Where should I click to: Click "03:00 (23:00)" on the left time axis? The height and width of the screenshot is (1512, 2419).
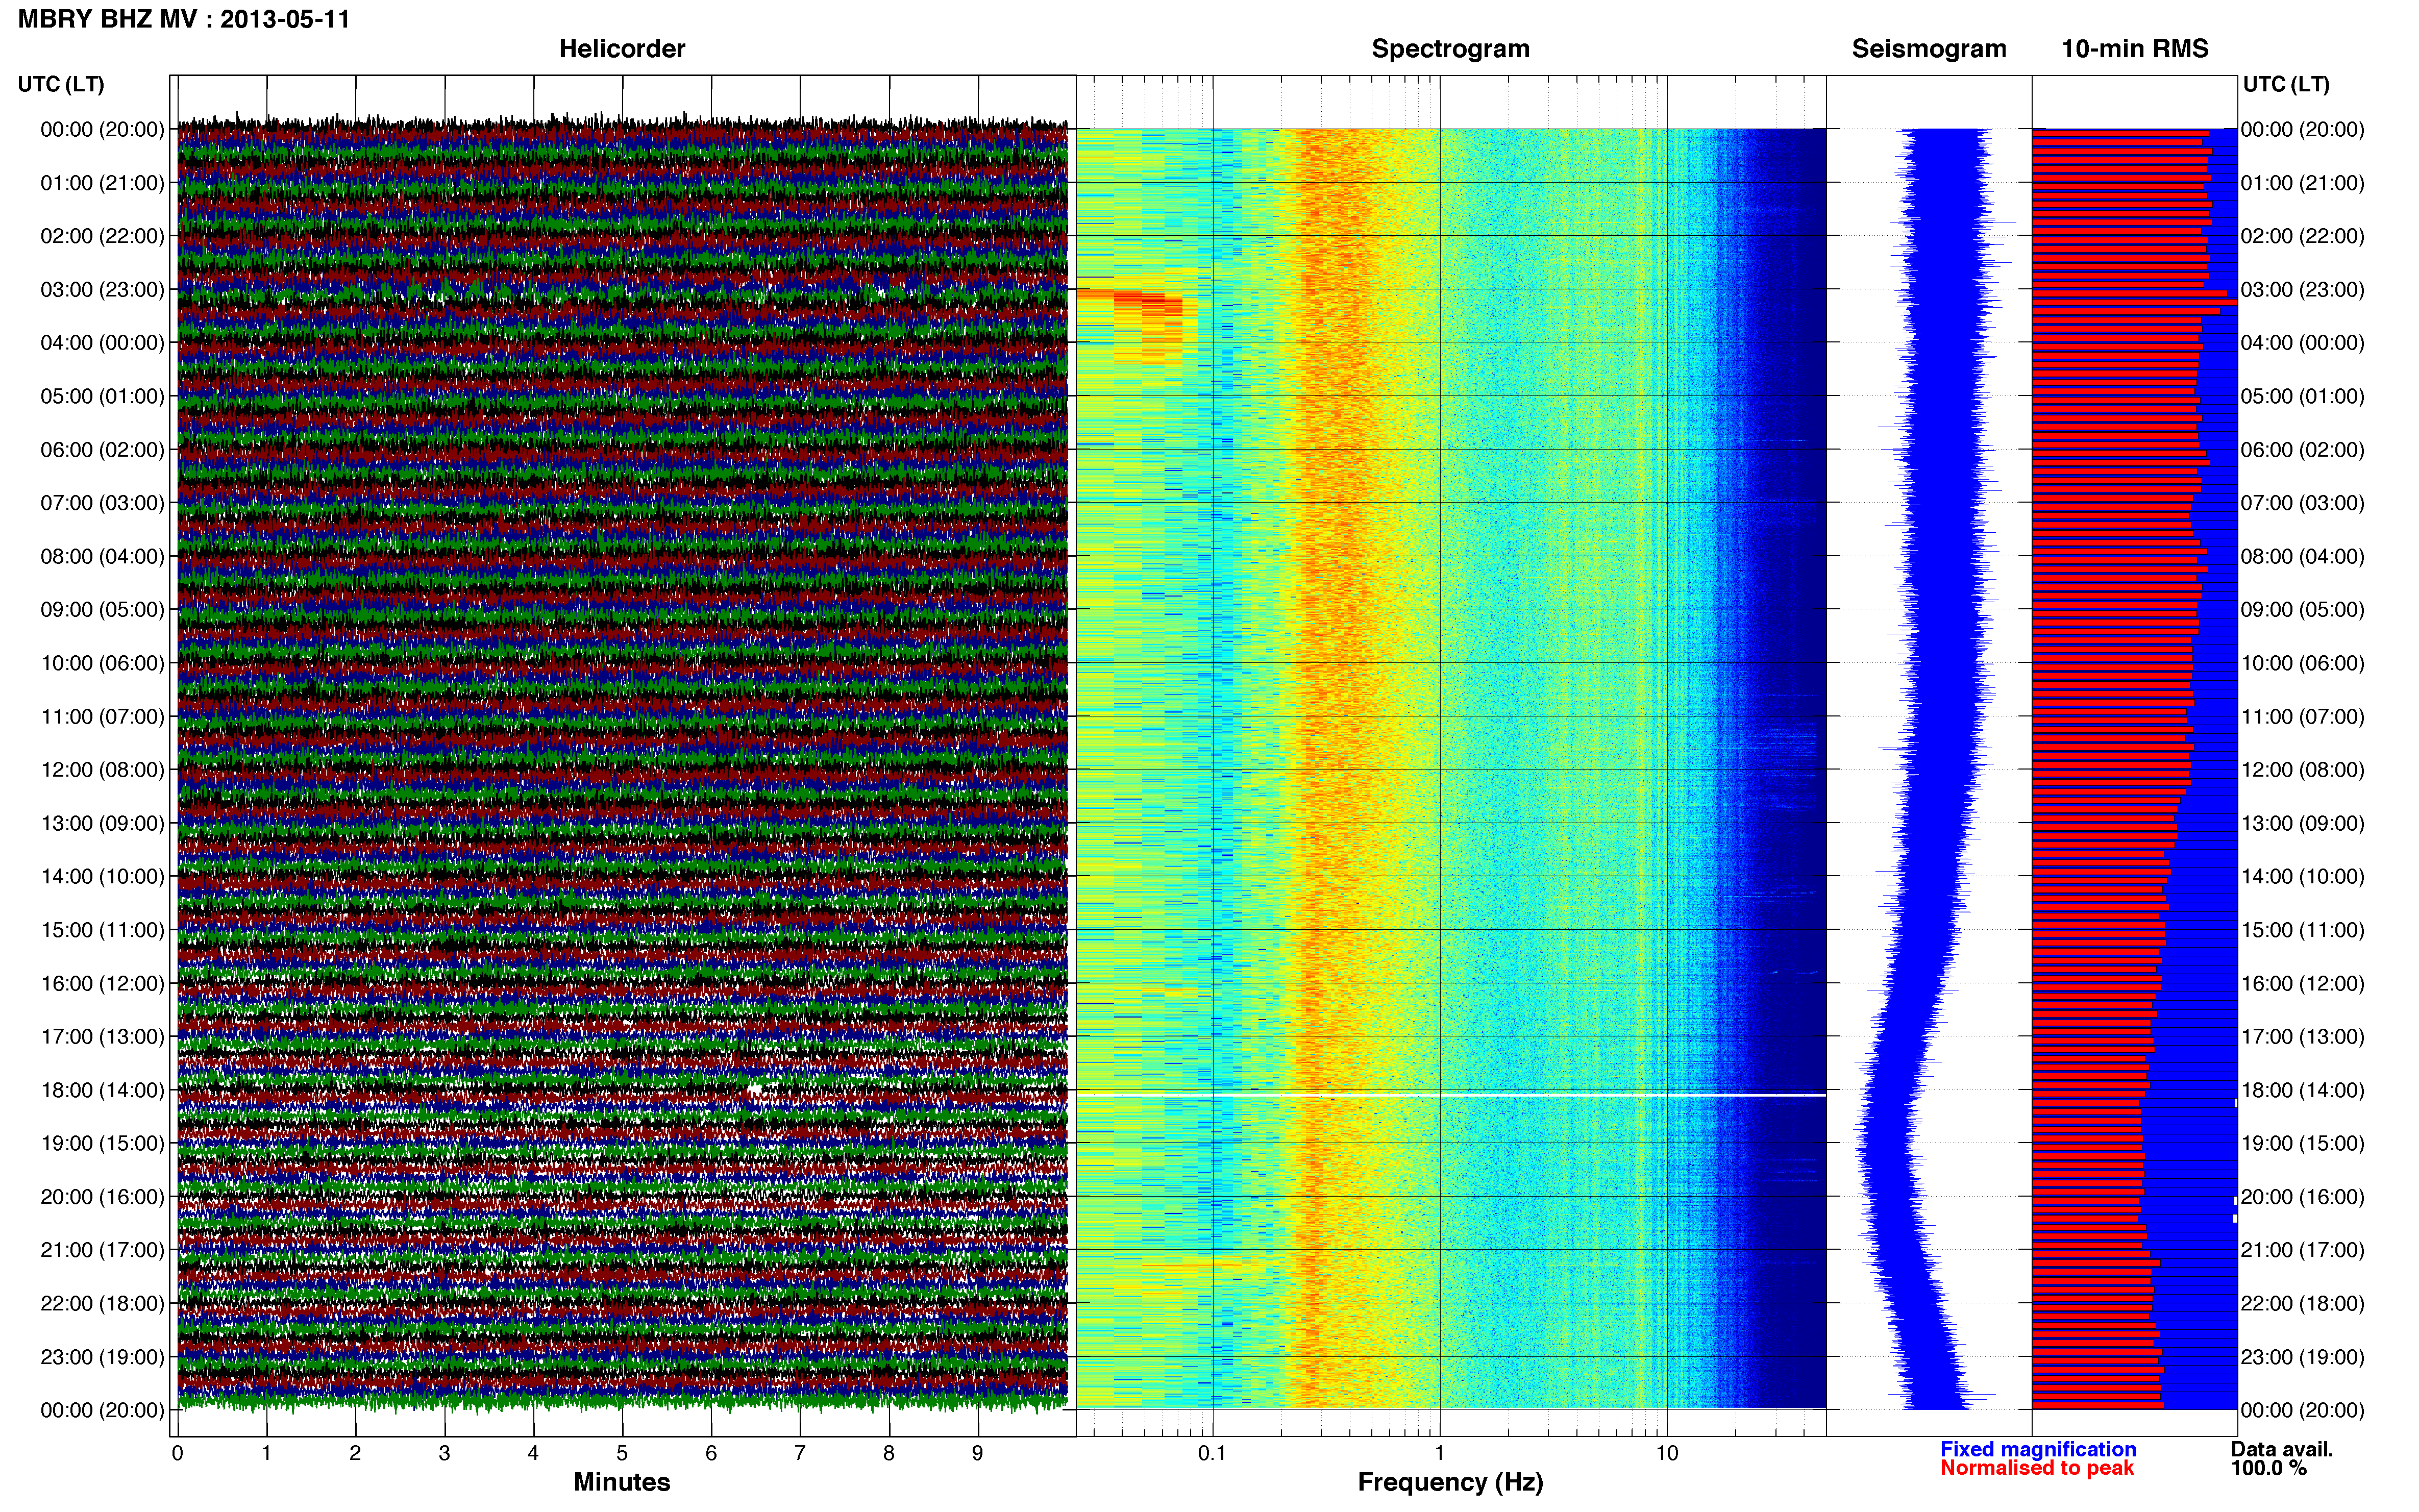[102, 290]
